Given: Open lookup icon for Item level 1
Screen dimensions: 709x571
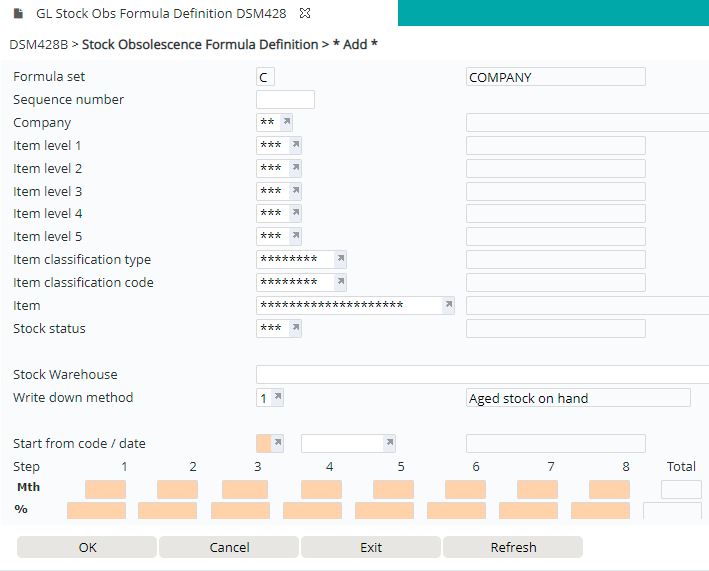Looking at the screenshot, I should coord(296,145).
